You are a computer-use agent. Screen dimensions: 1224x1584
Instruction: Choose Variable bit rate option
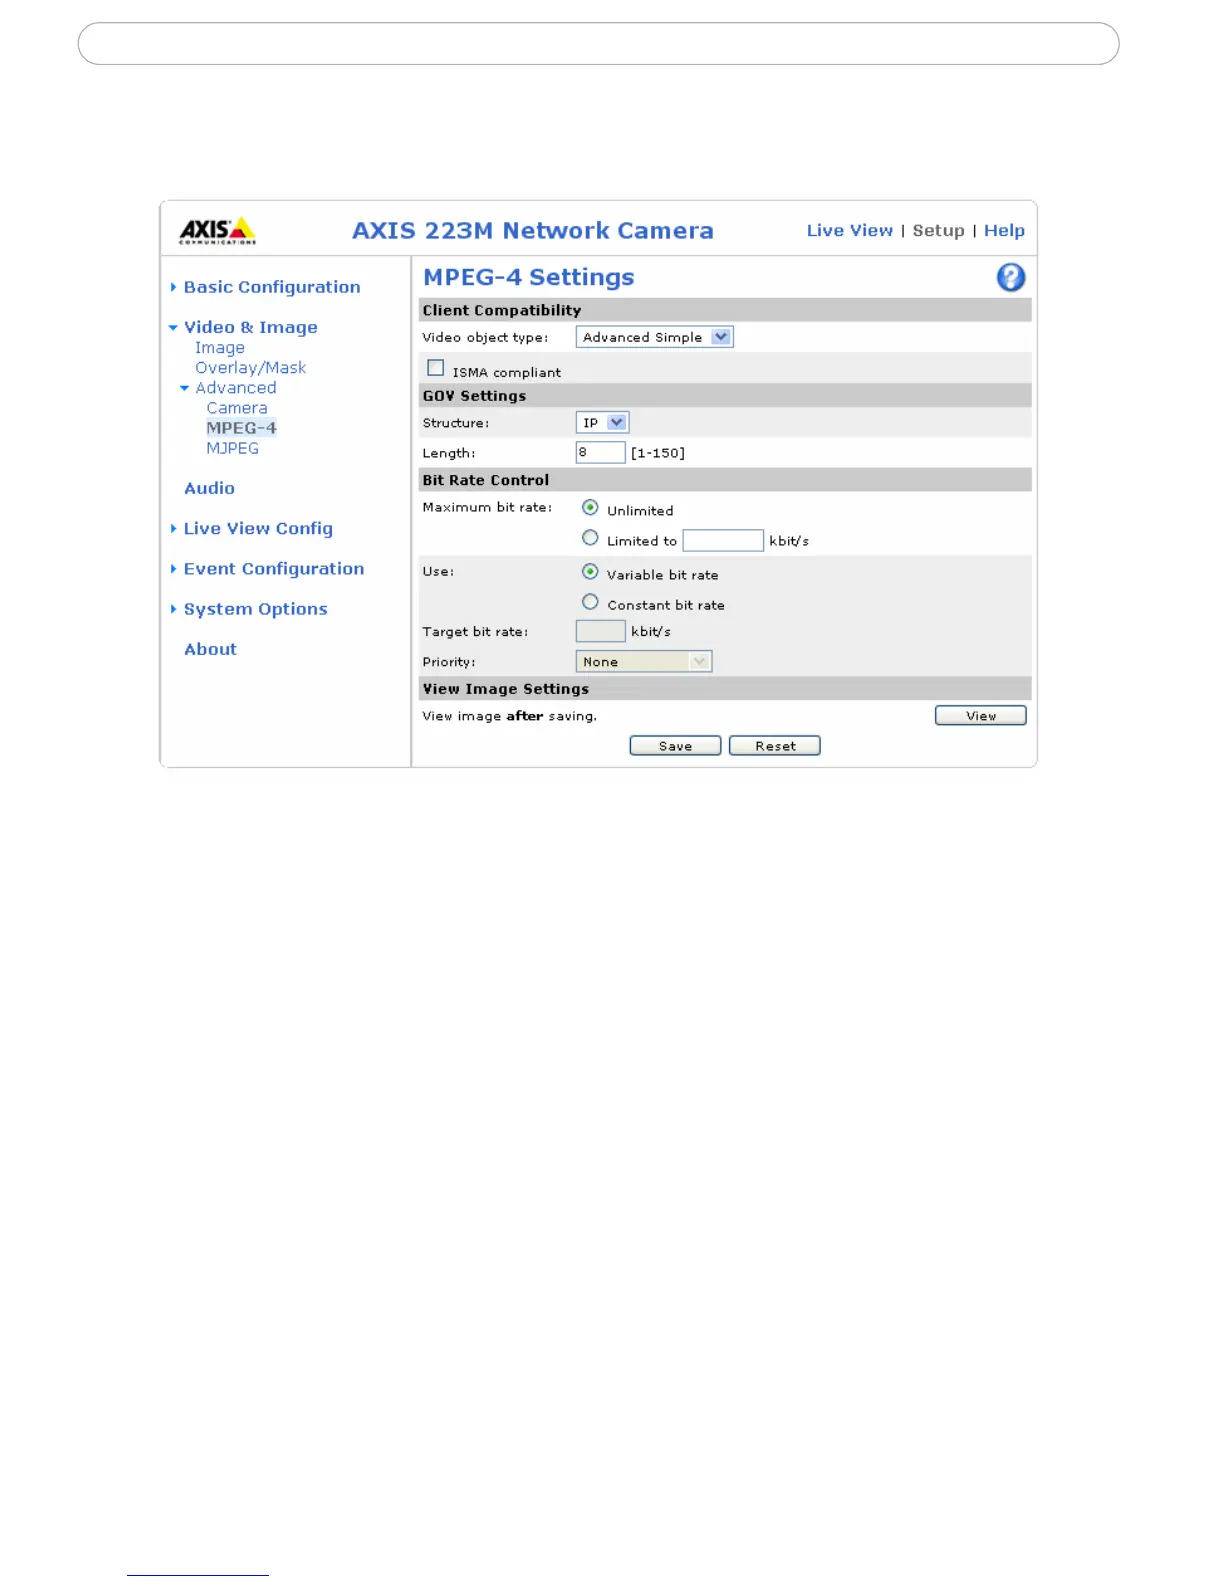(x=590, y=572)
